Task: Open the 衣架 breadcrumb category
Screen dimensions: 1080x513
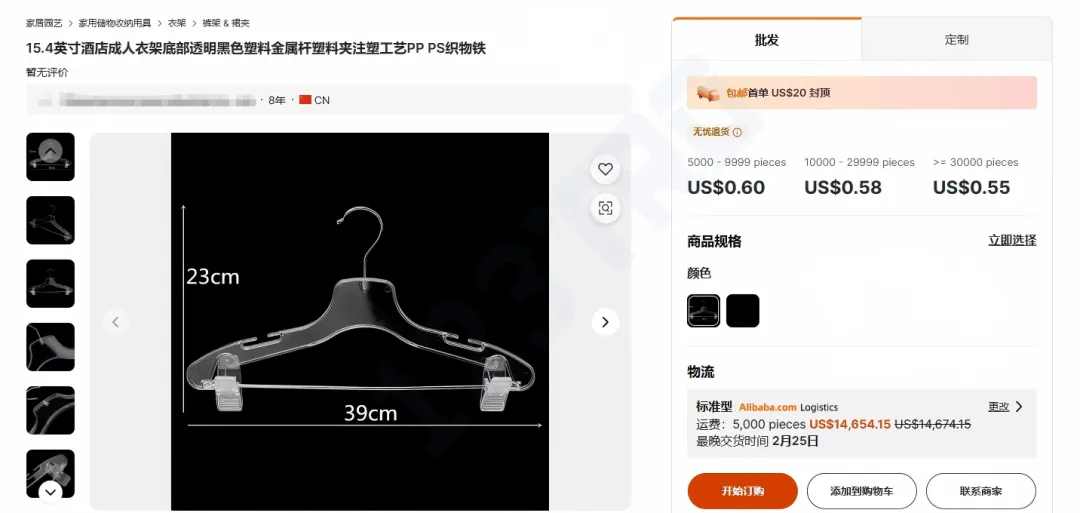Action: click(x=176, y=23)
